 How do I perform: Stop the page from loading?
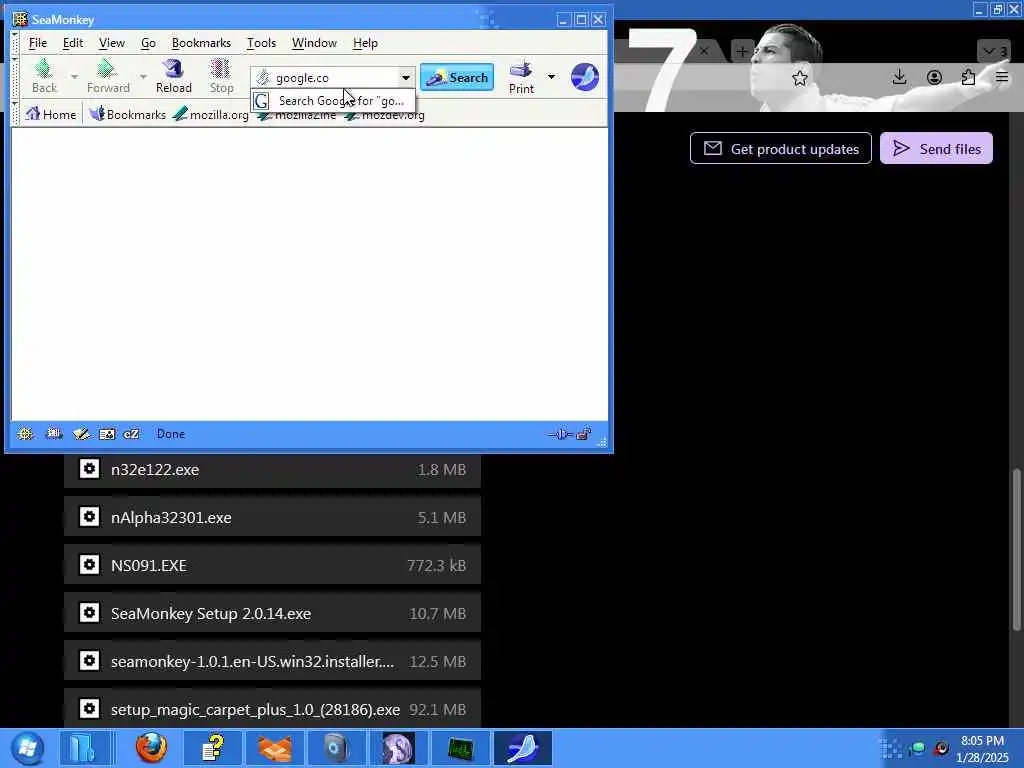(221, 76)
